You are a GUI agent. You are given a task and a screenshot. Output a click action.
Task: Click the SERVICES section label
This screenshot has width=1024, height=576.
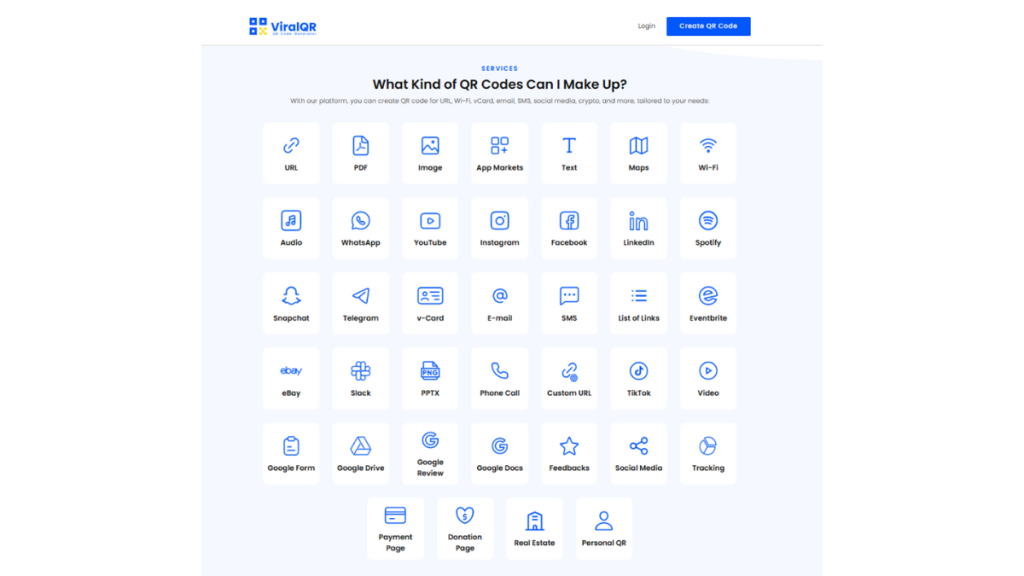[500, 69]
